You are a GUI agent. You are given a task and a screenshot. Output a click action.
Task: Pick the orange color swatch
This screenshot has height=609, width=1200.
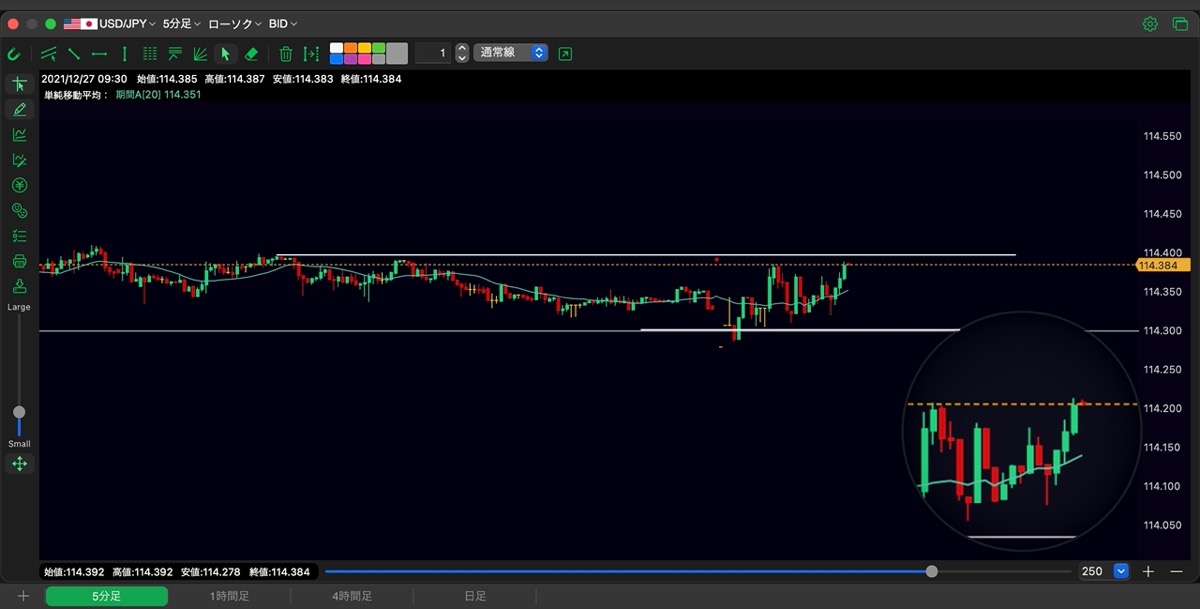coord(350,48)
